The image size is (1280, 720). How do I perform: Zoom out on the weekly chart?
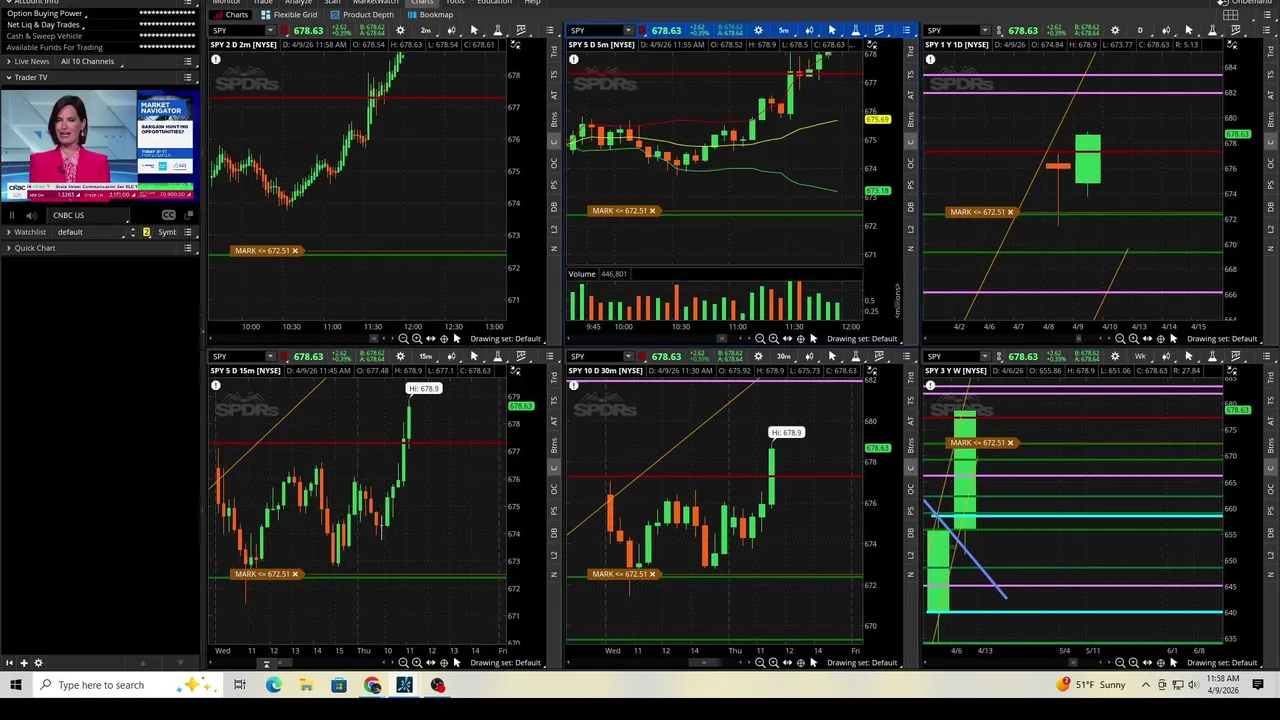1120,662
